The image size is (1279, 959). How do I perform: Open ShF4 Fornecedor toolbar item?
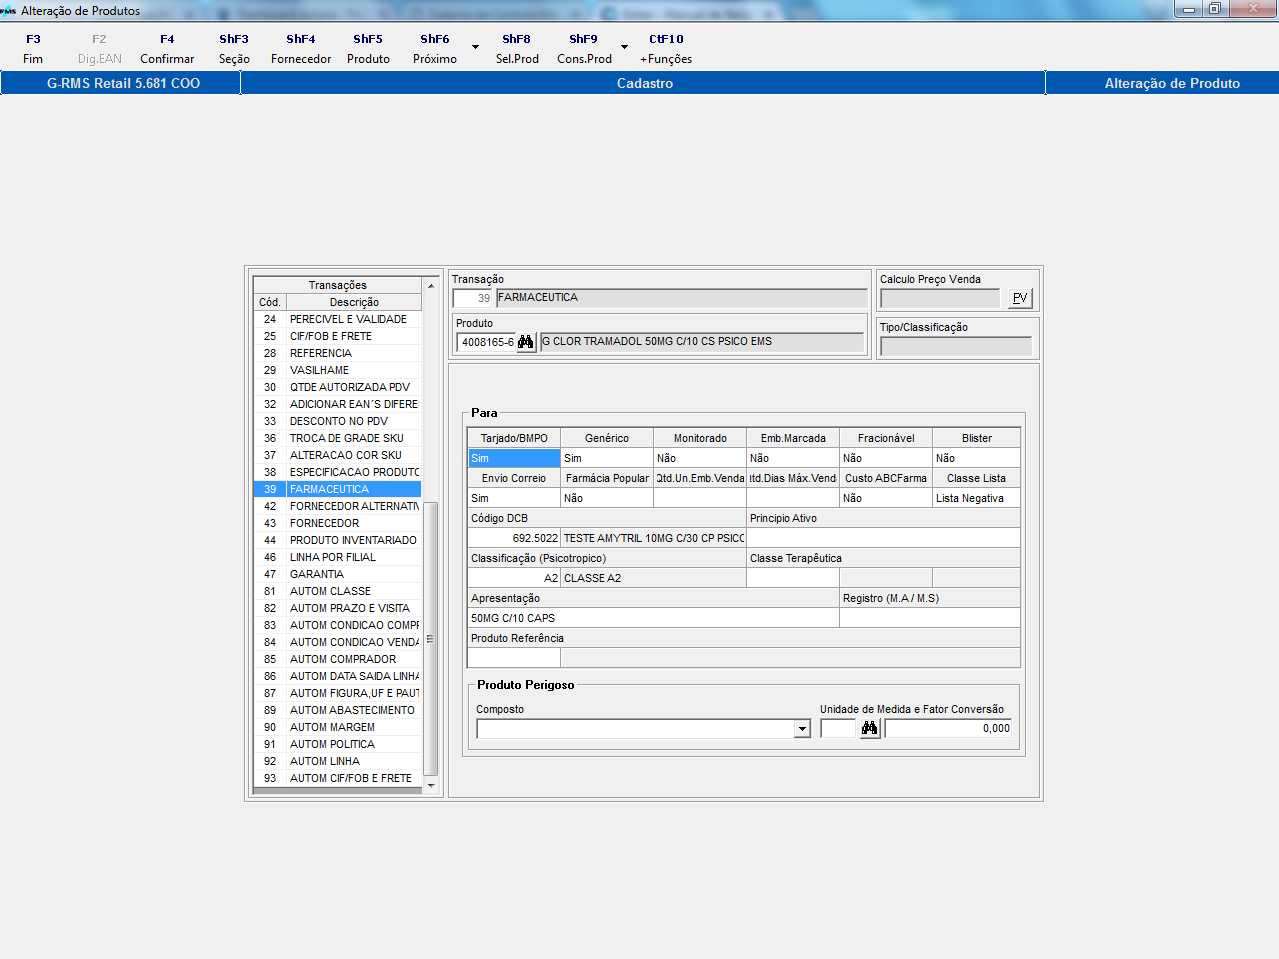(301, 49)
